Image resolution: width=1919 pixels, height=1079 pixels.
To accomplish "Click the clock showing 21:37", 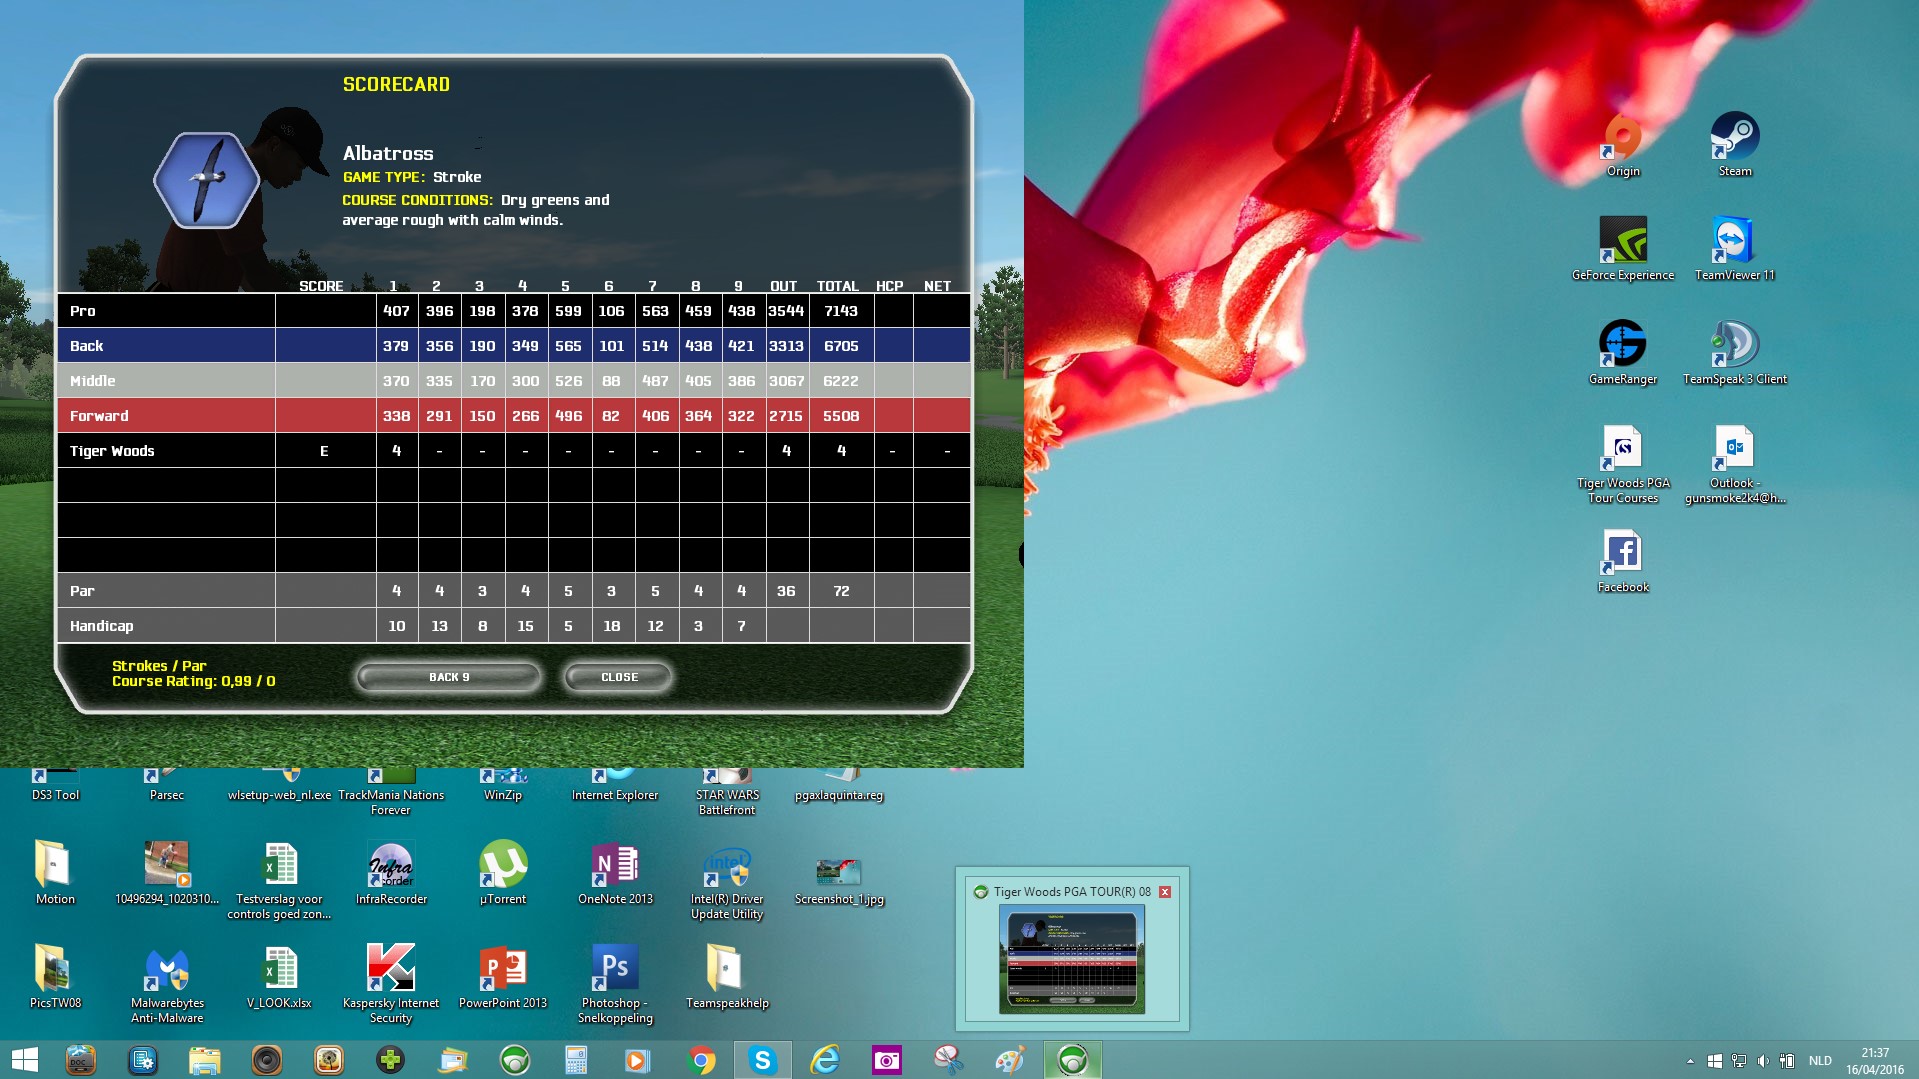I will [1875, 1053].
